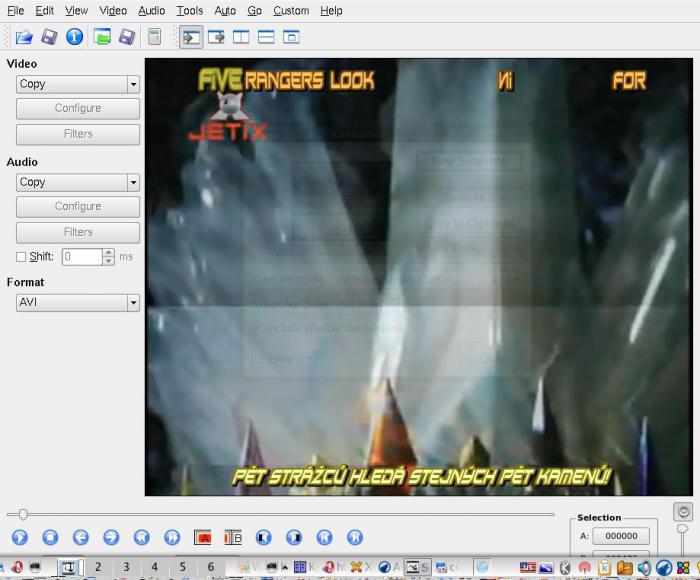Viewport: 700px width, 580px height.
Task: Open the Help menu
Action: [x=331, y=11]
